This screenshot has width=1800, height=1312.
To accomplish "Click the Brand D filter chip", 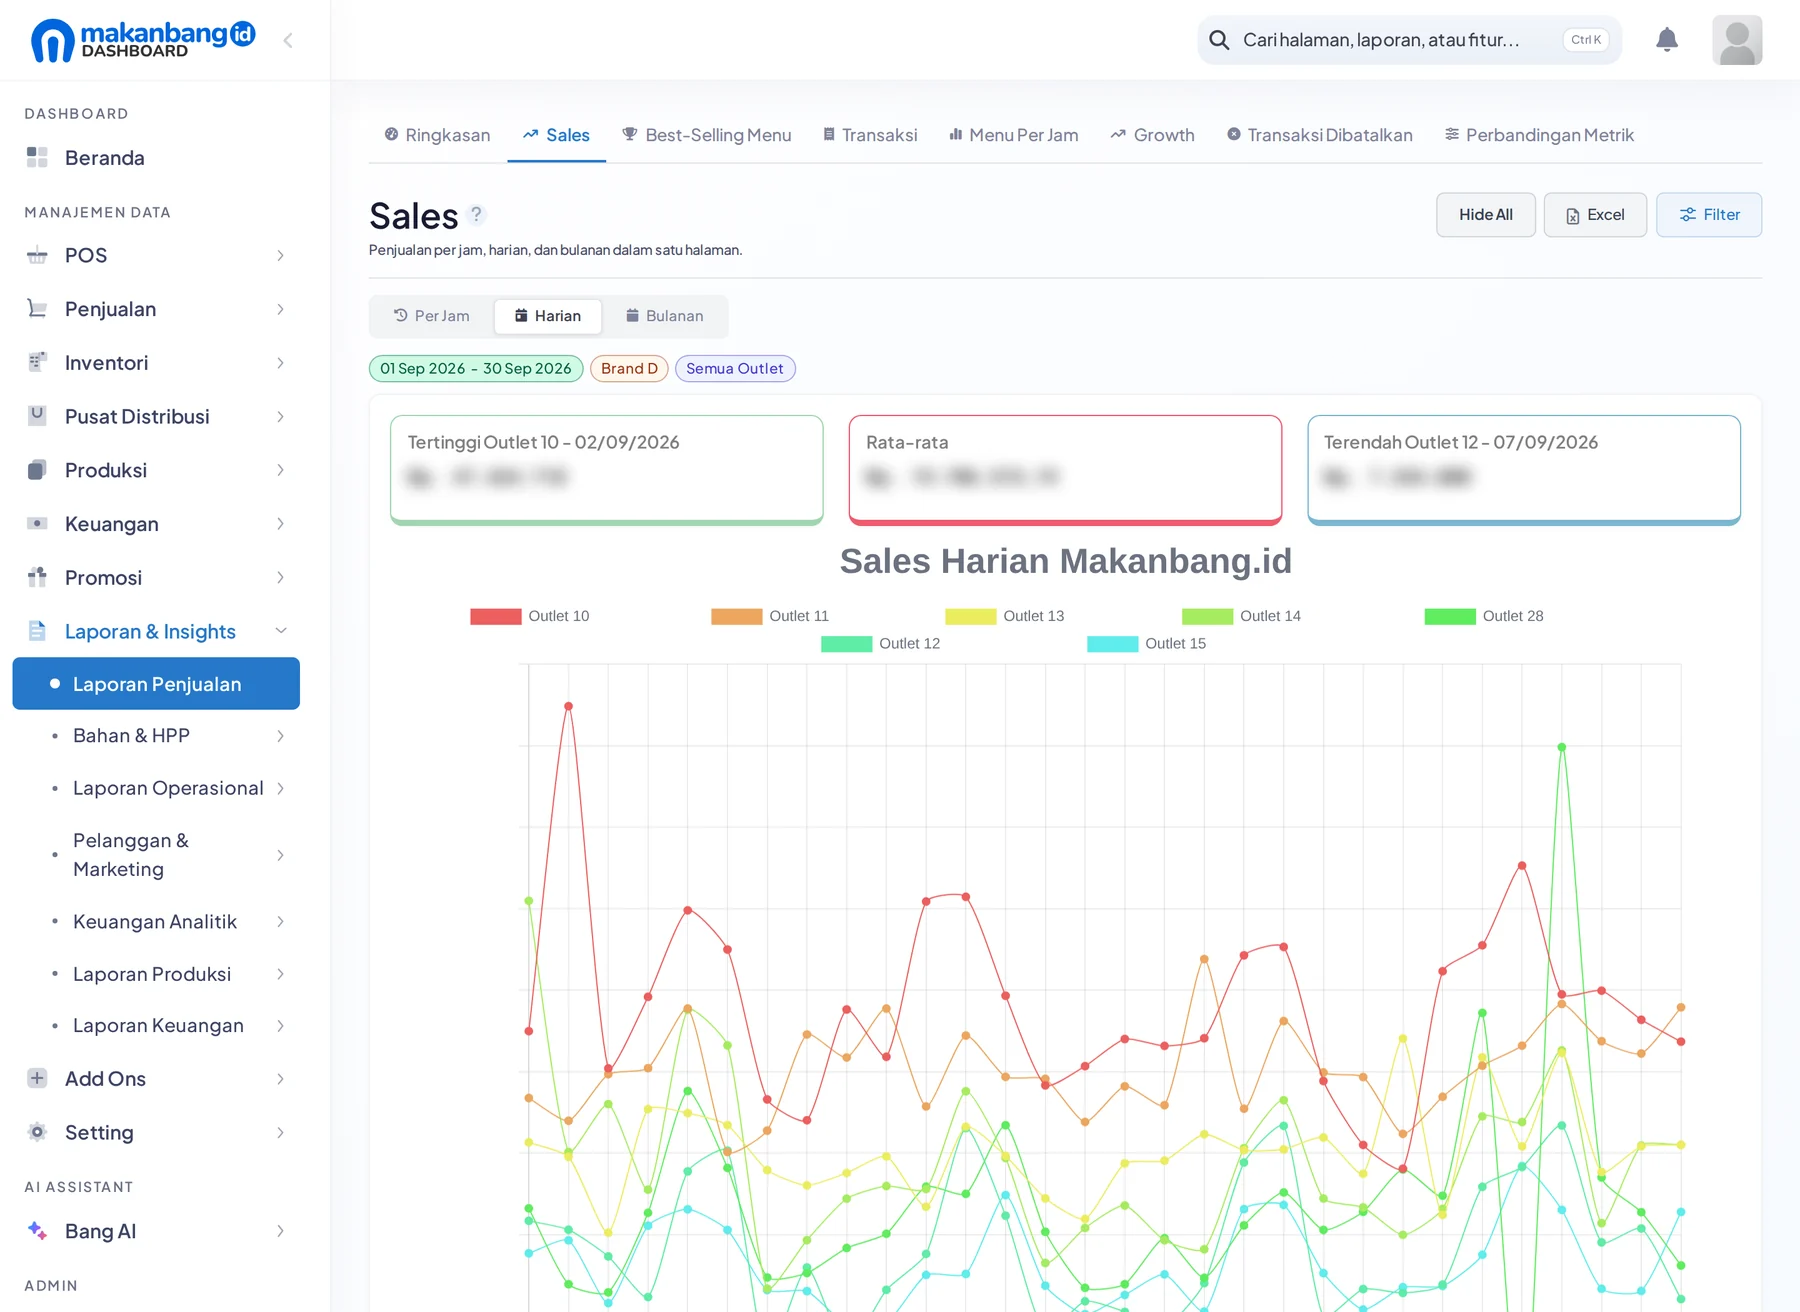I will click(629, 369).
